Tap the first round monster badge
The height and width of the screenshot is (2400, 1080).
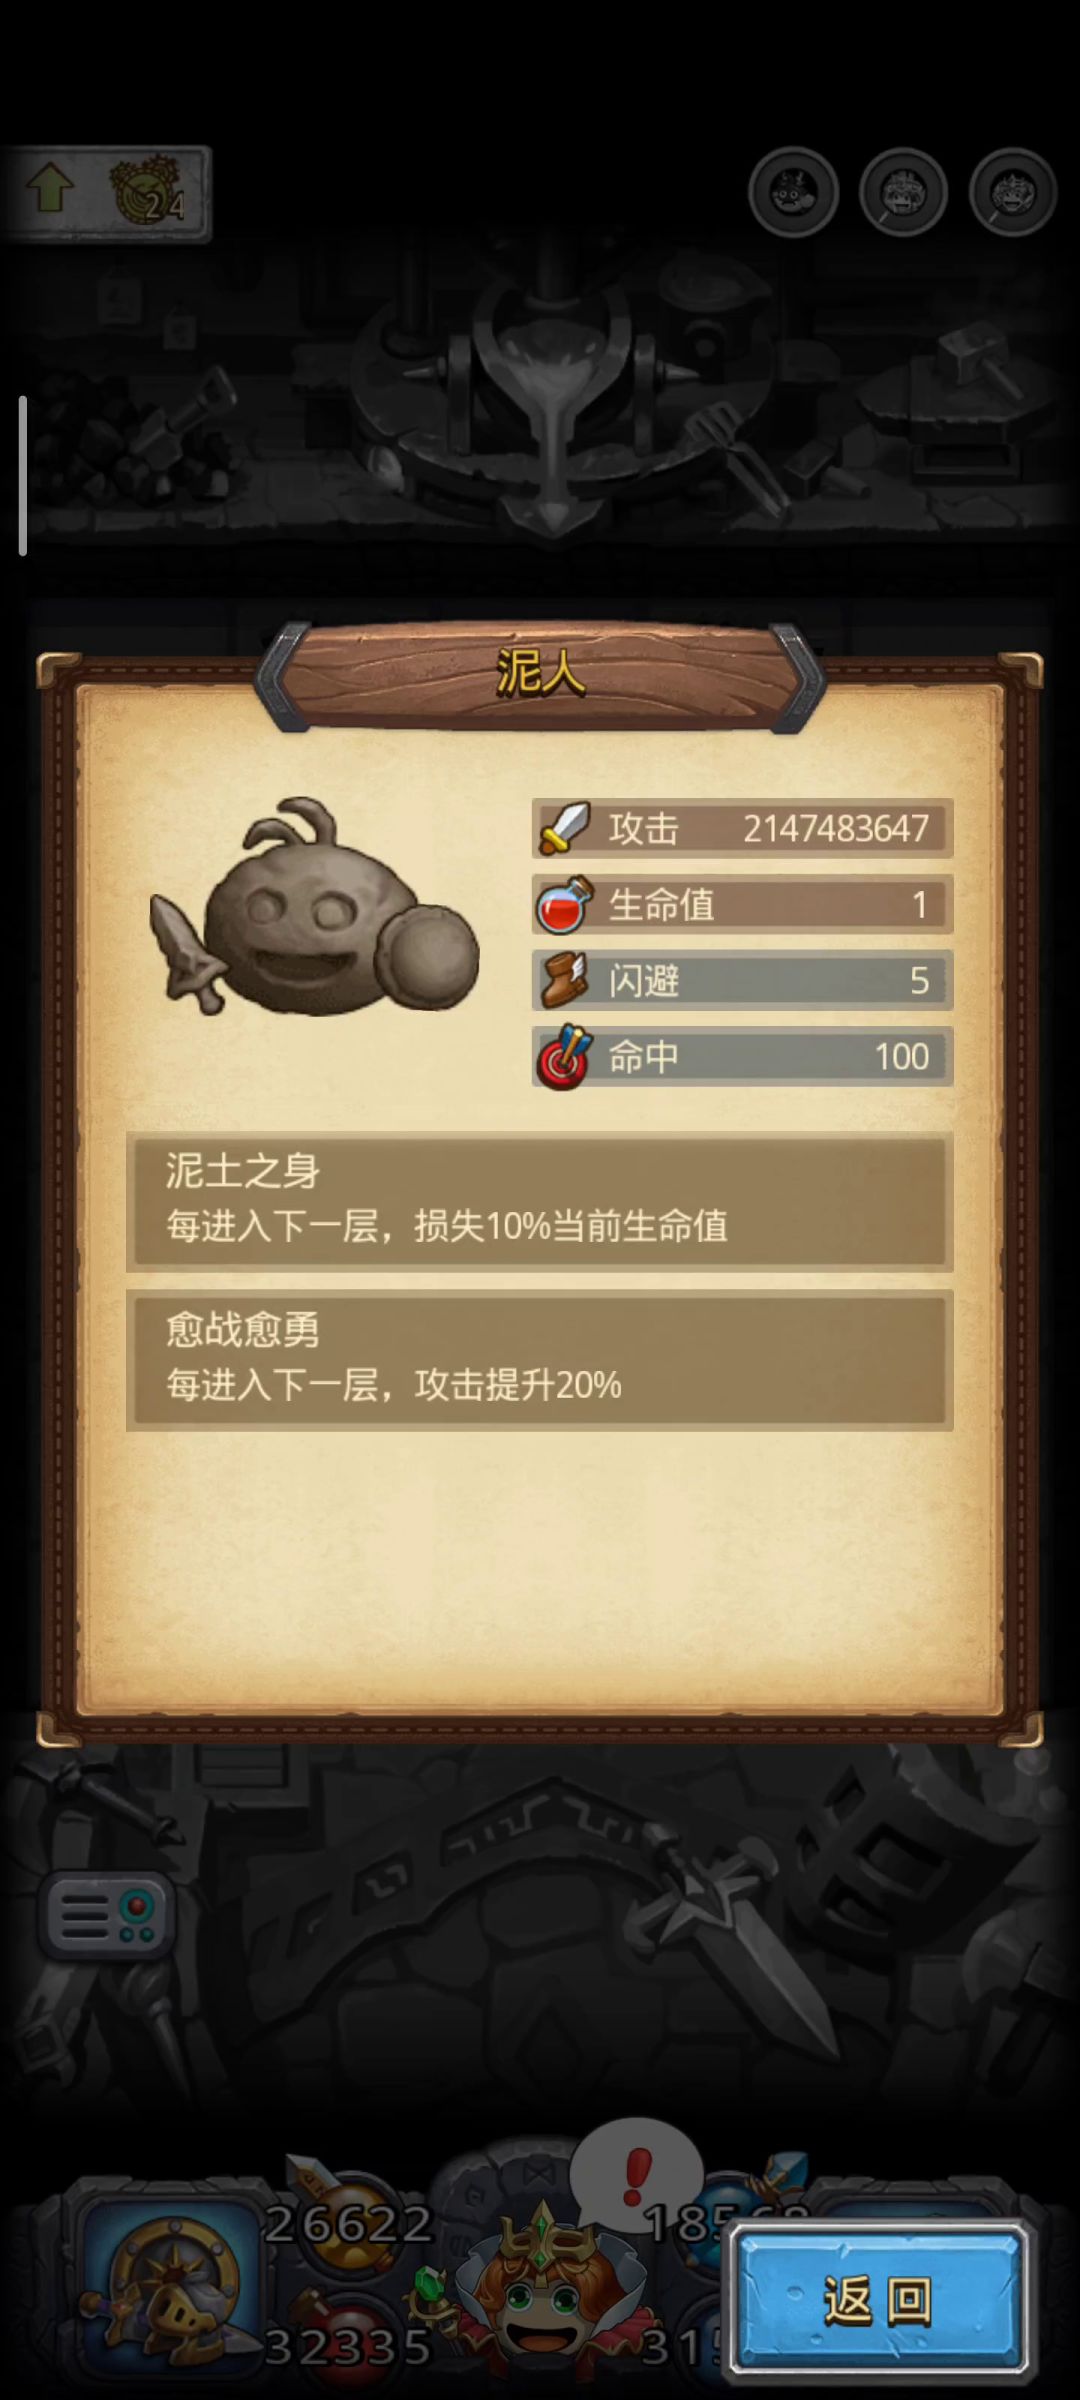pyautogui.click(x=794, y=192)
